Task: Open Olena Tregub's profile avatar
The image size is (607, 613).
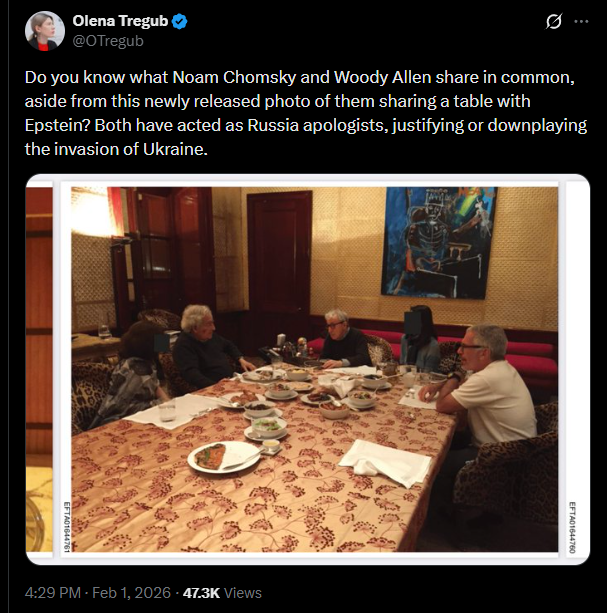Action: point(45,31)
